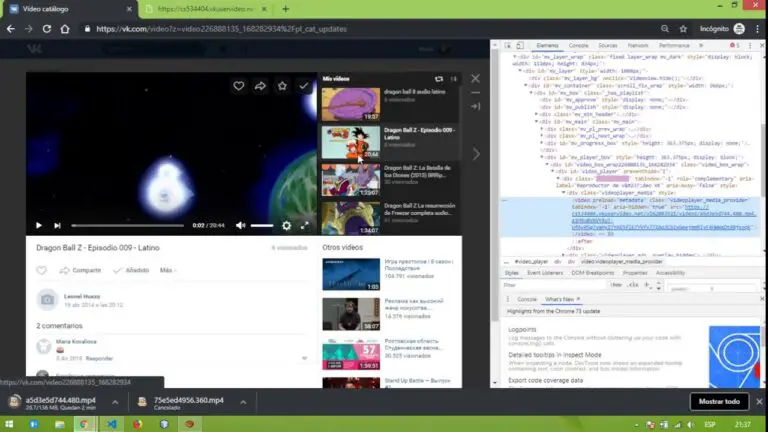Switch to the vkuservideo browser tab

coord(206,9)
